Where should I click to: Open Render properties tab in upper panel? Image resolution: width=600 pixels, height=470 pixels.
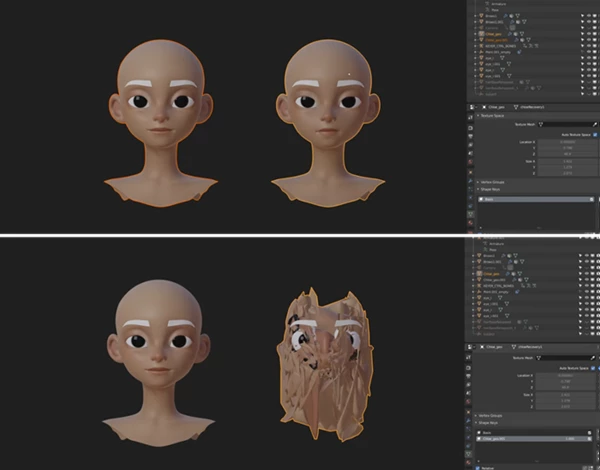[471, 128]
